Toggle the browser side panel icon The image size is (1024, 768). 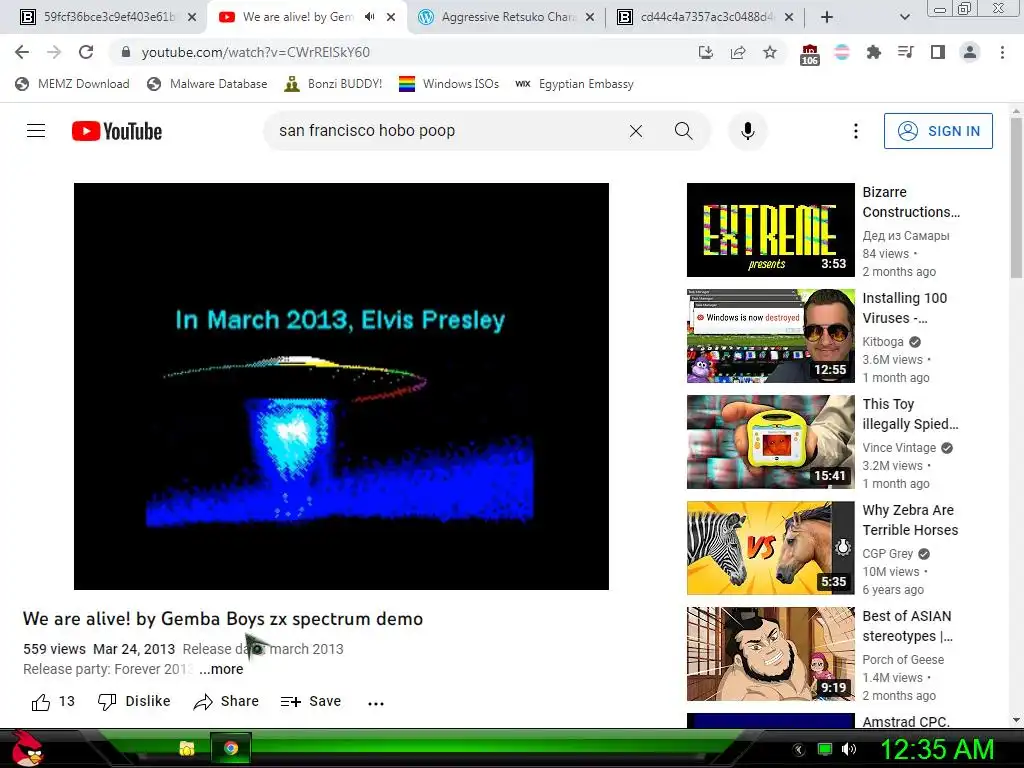click(938, 52)
